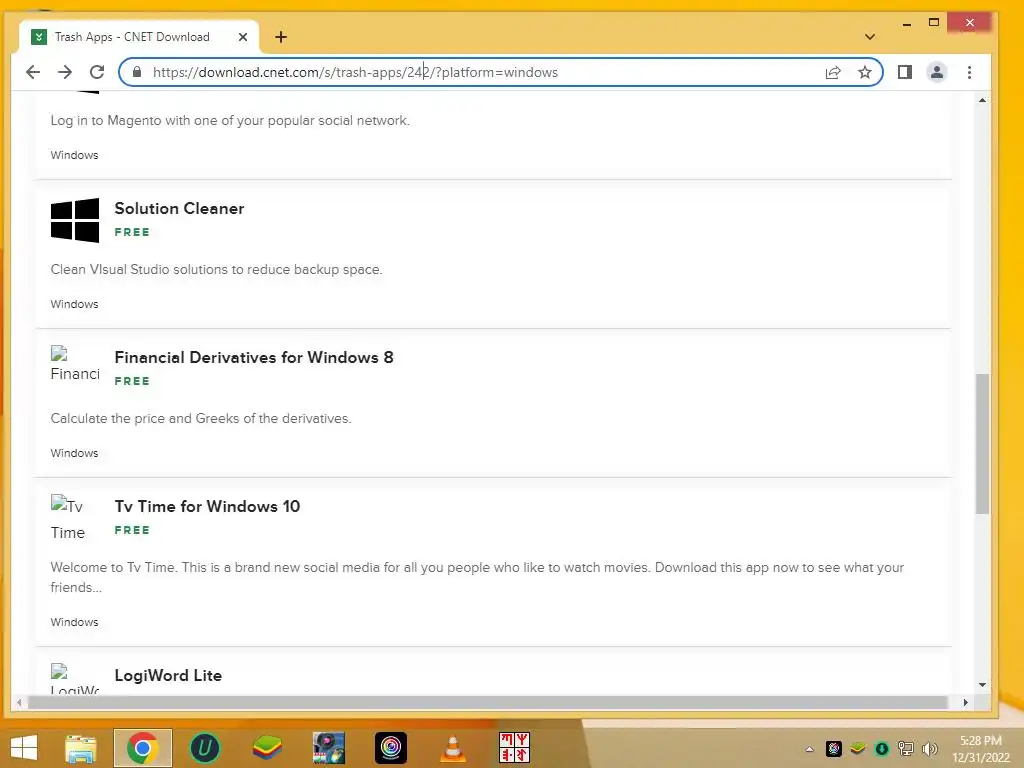Open the Solution Cleaner listing
Viewport: 1024px width, 768px height.
click(179, 208)
